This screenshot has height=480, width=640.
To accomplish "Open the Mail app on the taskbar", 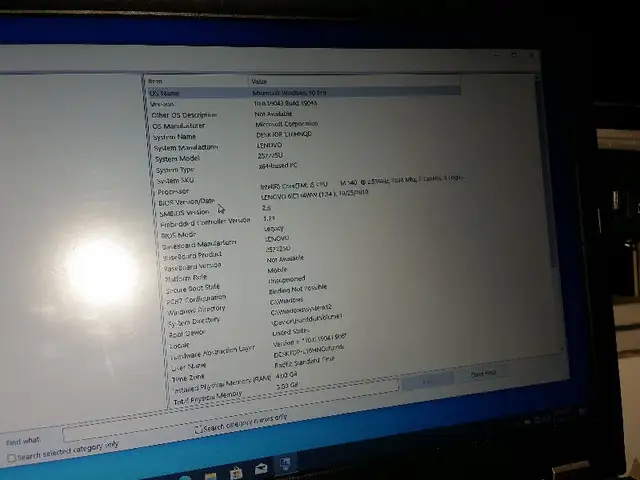I will pyautogui.click(x=261, y=468).
